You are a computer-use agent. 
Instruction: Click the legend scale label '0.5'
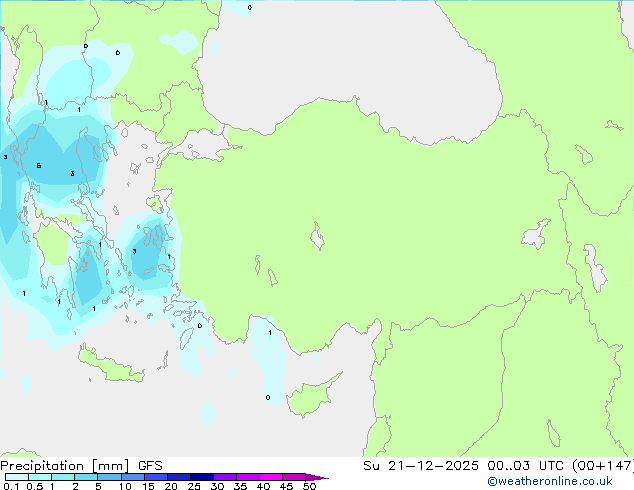point(35,486)
